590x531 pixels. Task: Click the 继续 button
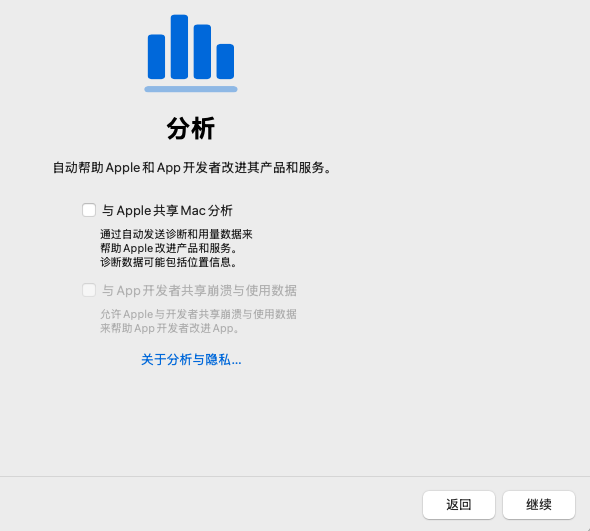tap(539, 505)
